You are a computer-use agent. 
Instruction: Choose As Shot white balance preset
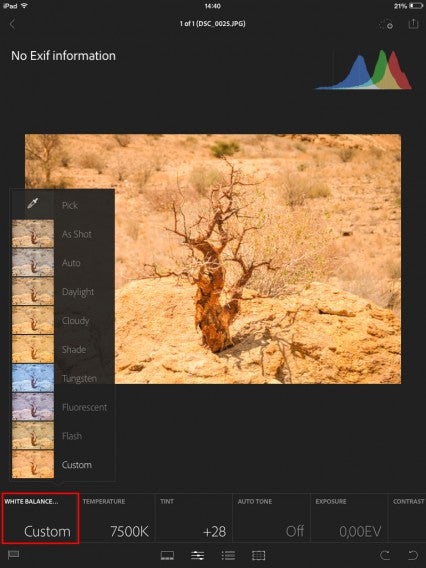(x=63, y=234)
